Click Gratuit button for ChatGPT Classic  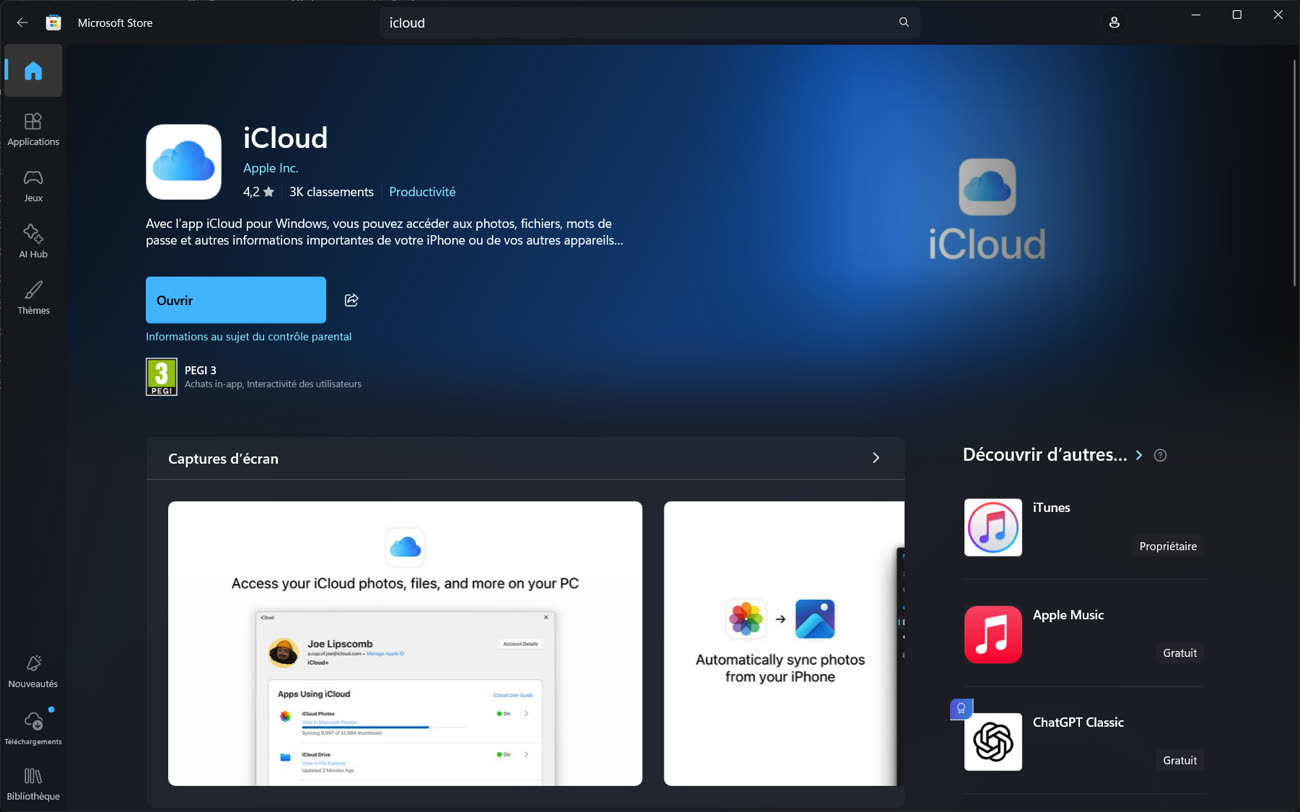[x=1180, y=760]
